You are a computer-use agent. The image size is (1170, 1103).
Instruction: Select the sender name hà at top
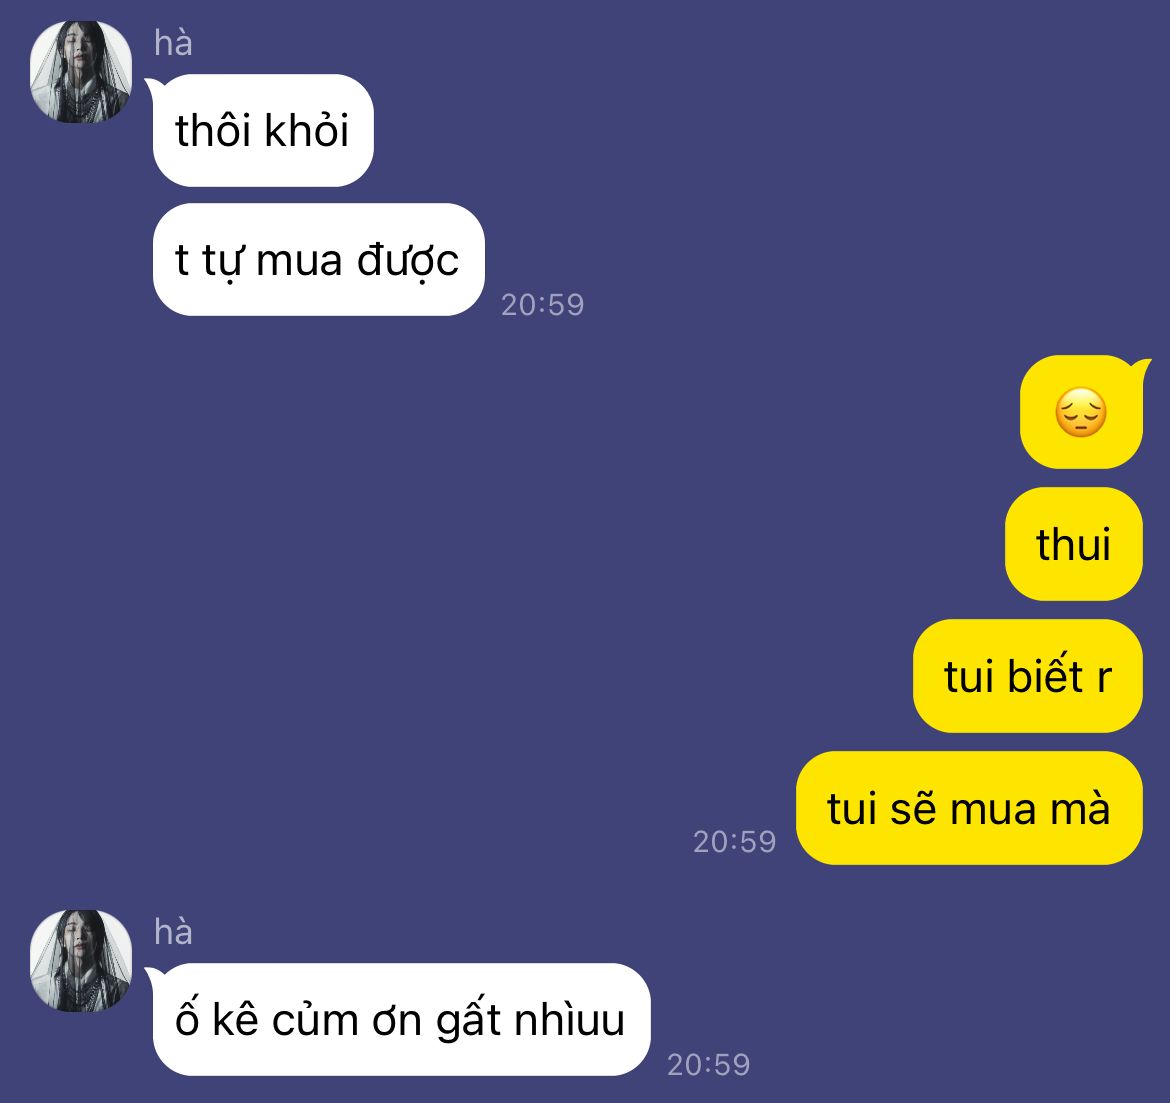pyautogui.click(x=173, y=43)
